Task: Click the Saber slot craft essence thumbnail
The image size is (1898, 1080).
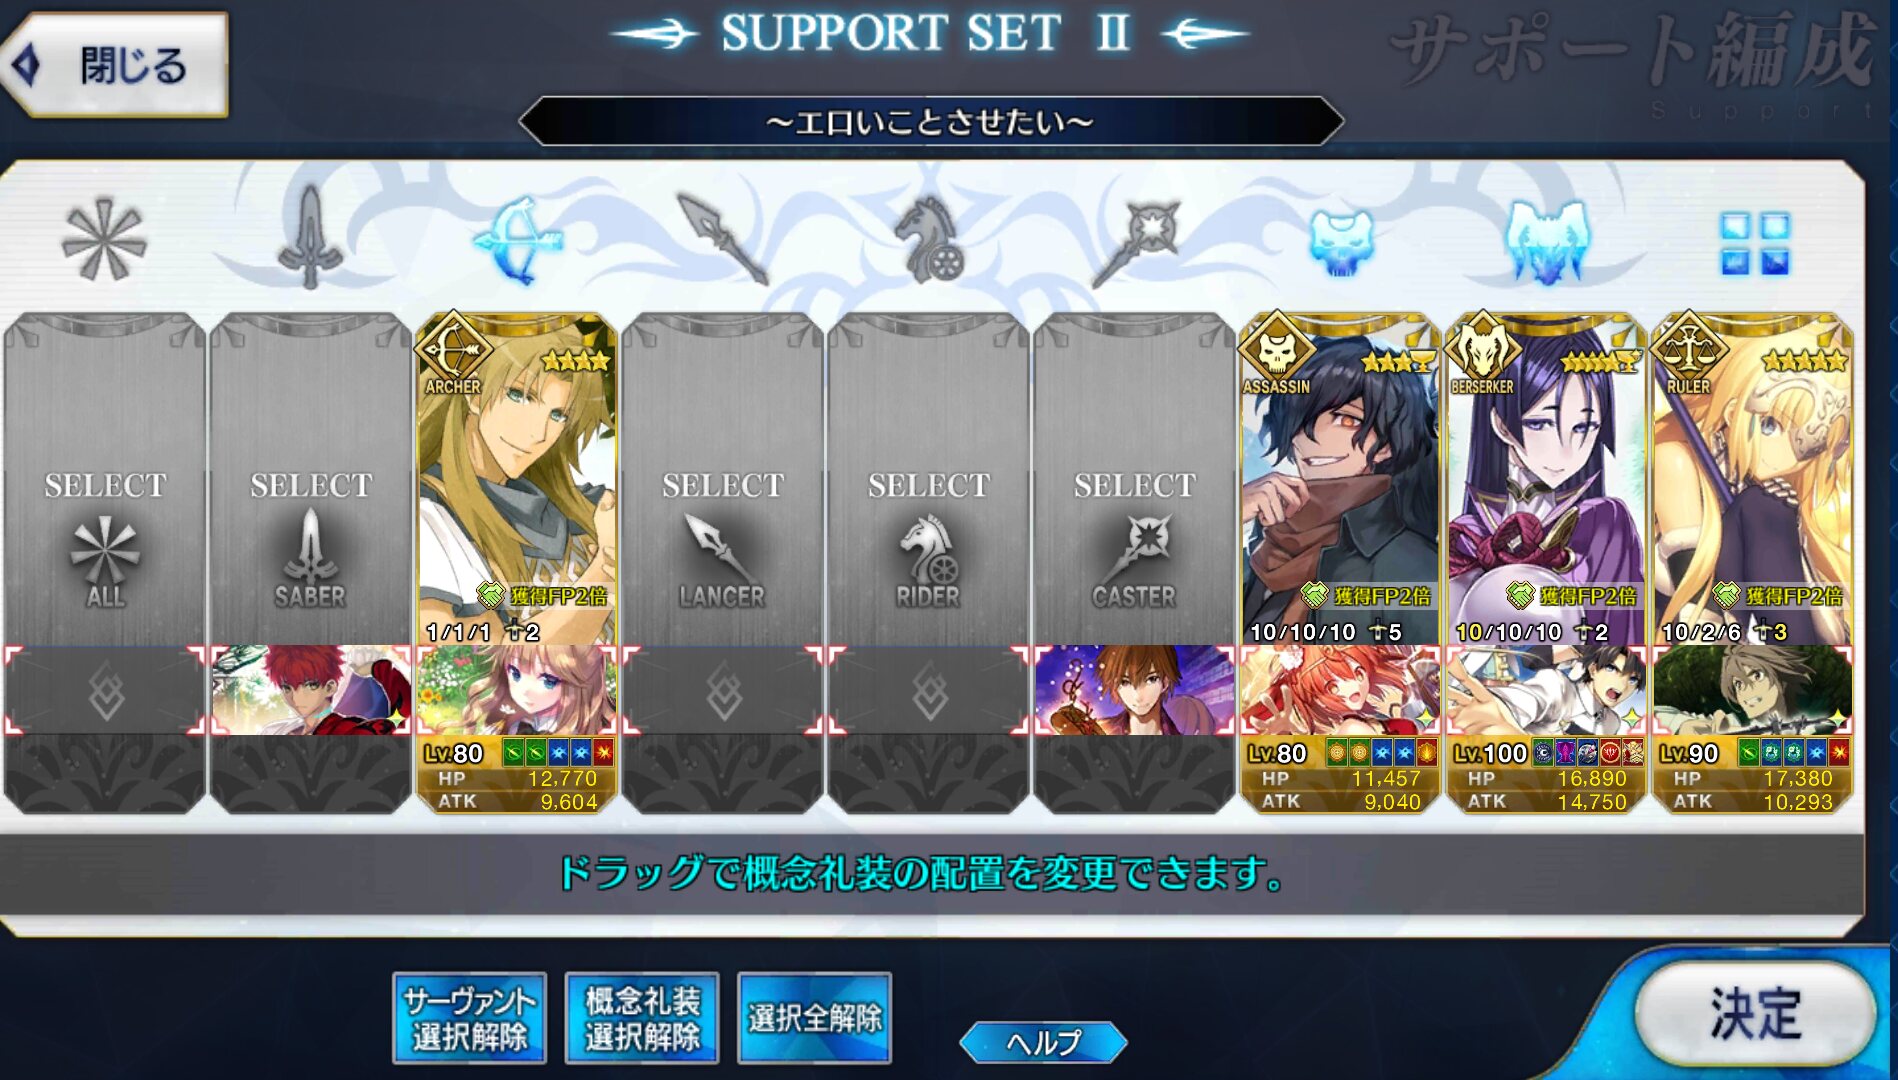Action: (x=311, y=690)
